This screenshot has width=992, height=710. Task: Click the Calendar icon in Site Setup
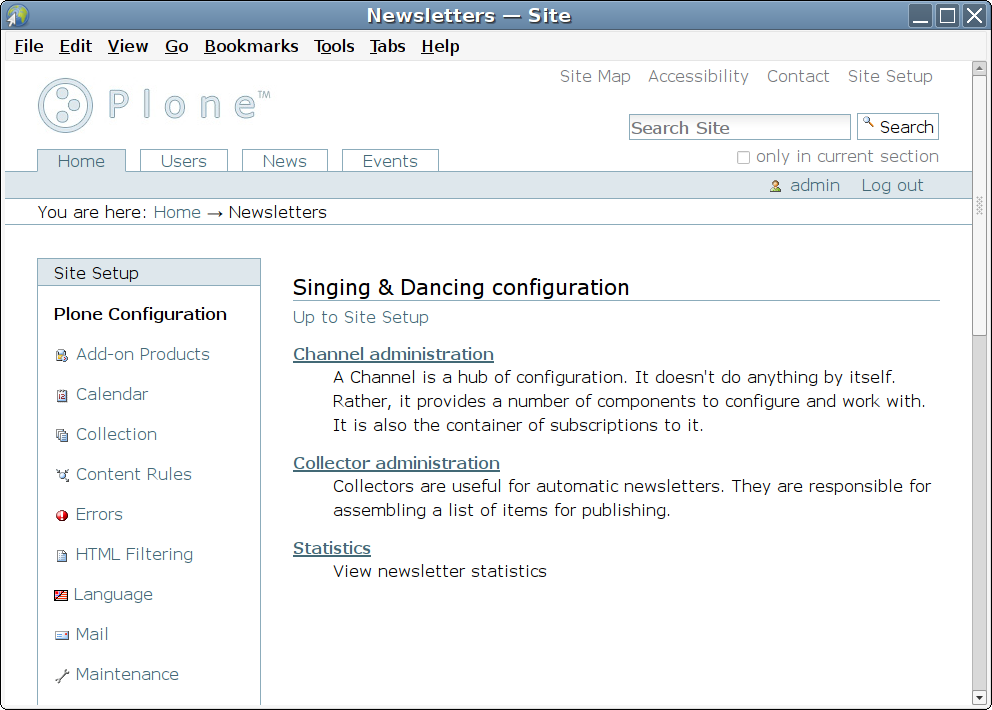(x=62, y=395)
